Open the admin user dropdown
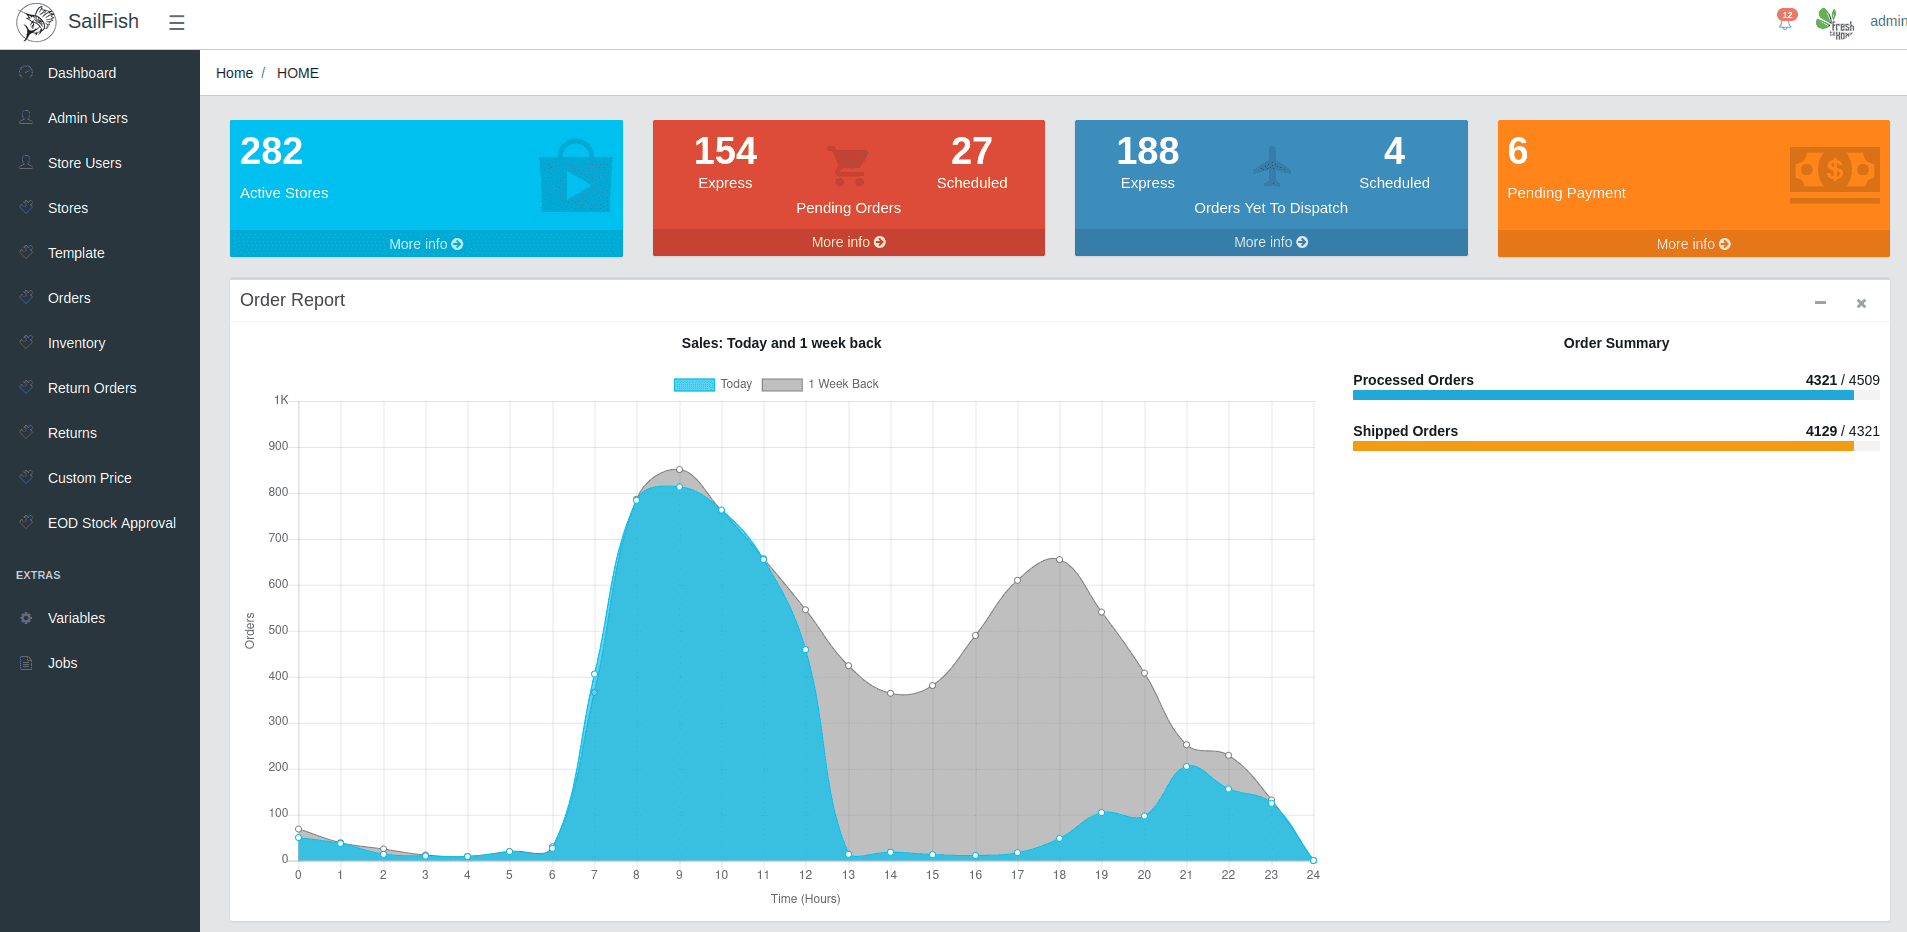This screenshot has height=932, width=1907. coord(1887,21)
